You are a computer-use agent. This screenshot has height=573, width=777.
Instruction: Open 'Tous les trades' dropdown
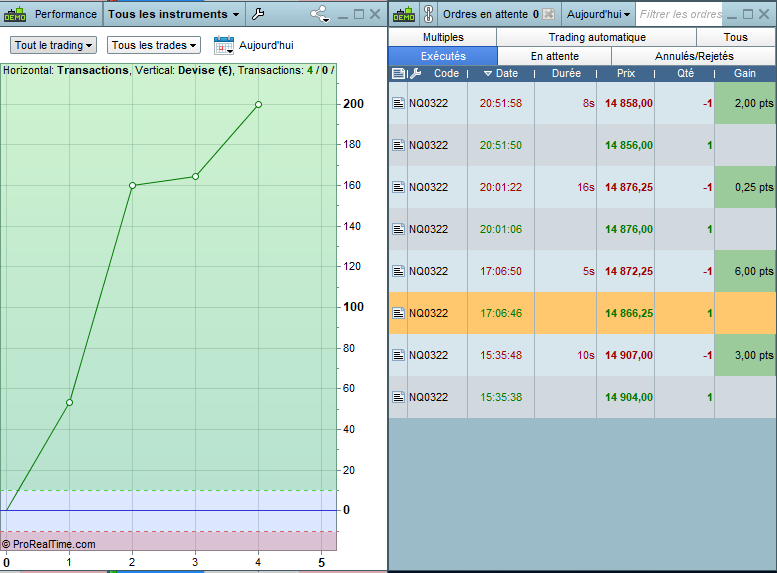point(154,45)
